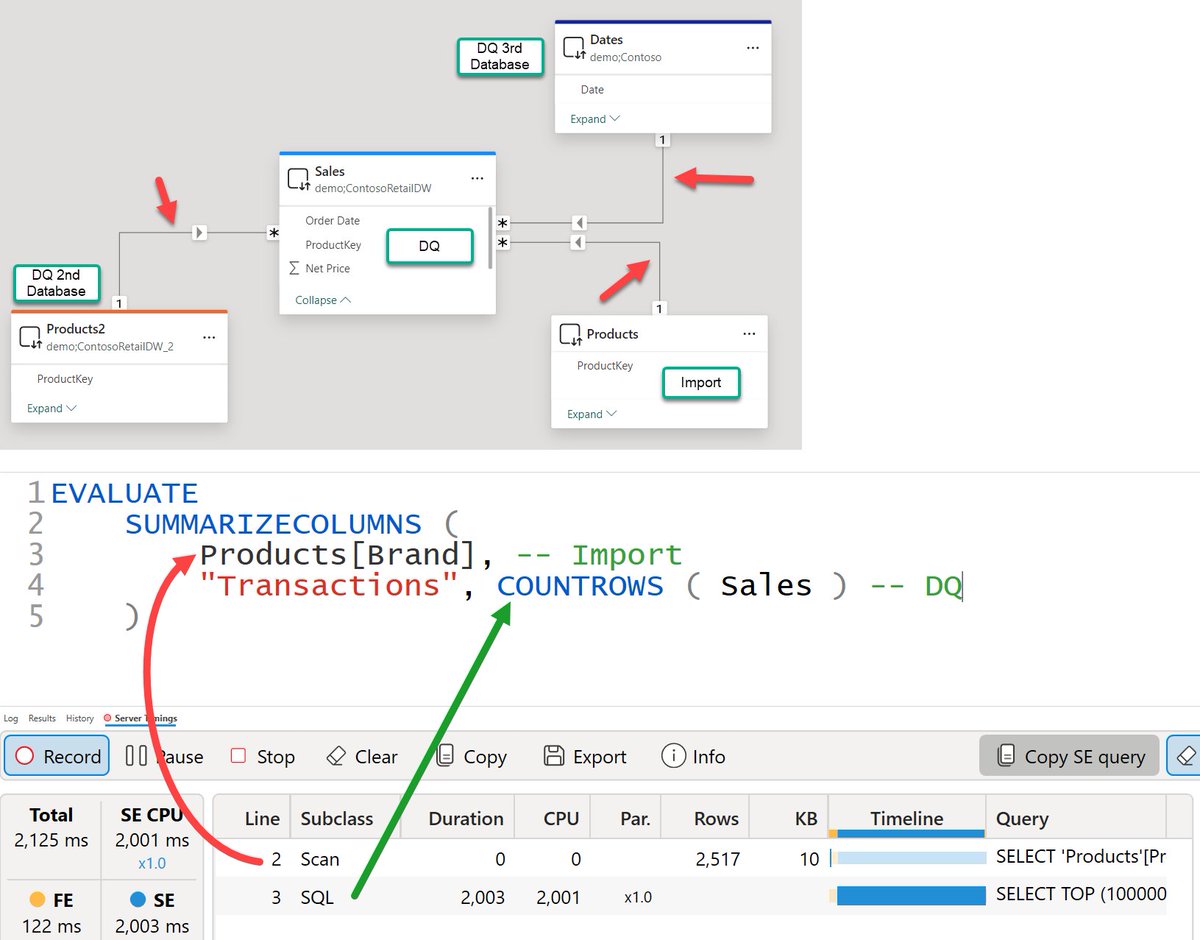Screen dimensions: 1200x940
Task: Click the Total 2,125 ms tile
Action: pyautogui.click(x=51, y=828)
